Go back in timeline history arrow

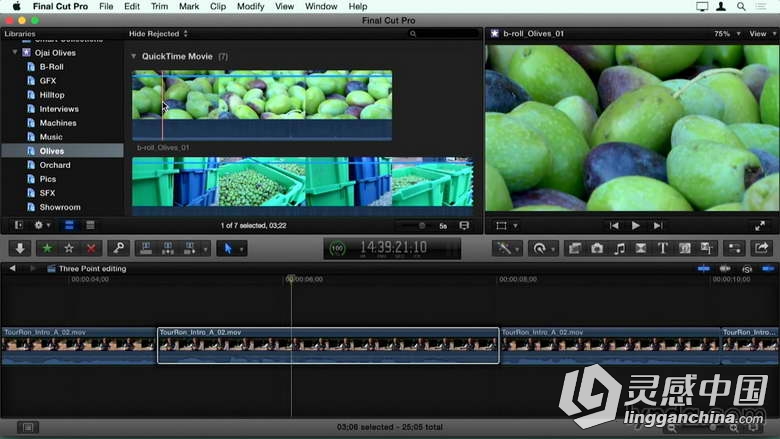coord(12,268)
